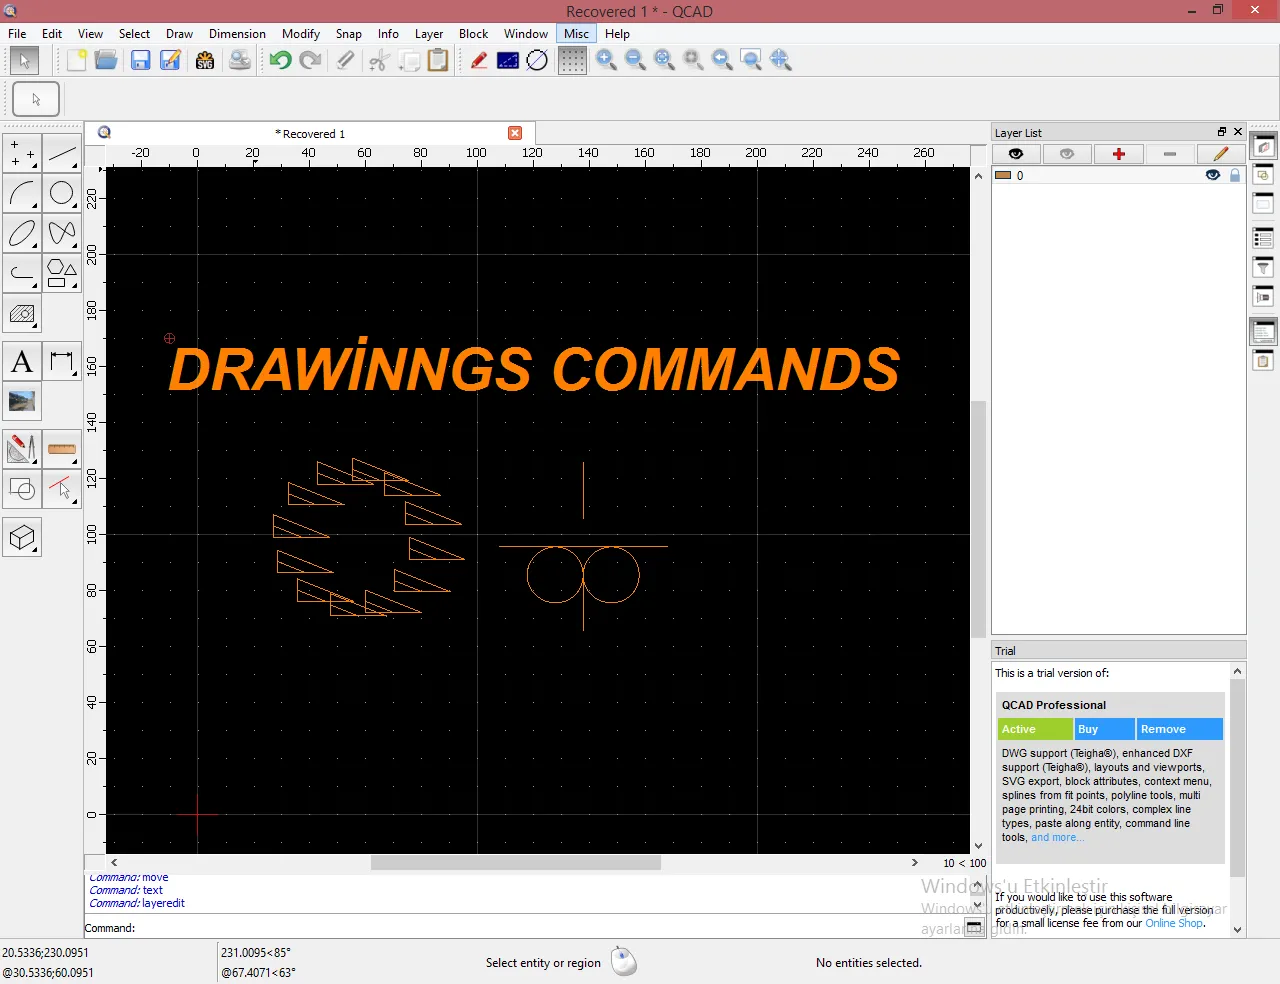Open the Layer menu

429,34
